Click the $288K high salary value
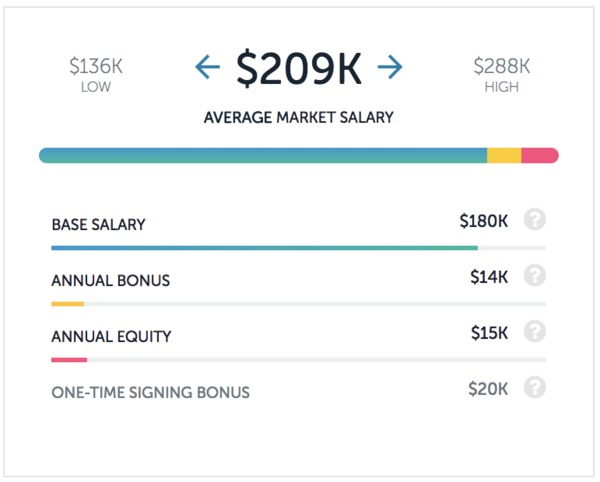 pos(502,66)
